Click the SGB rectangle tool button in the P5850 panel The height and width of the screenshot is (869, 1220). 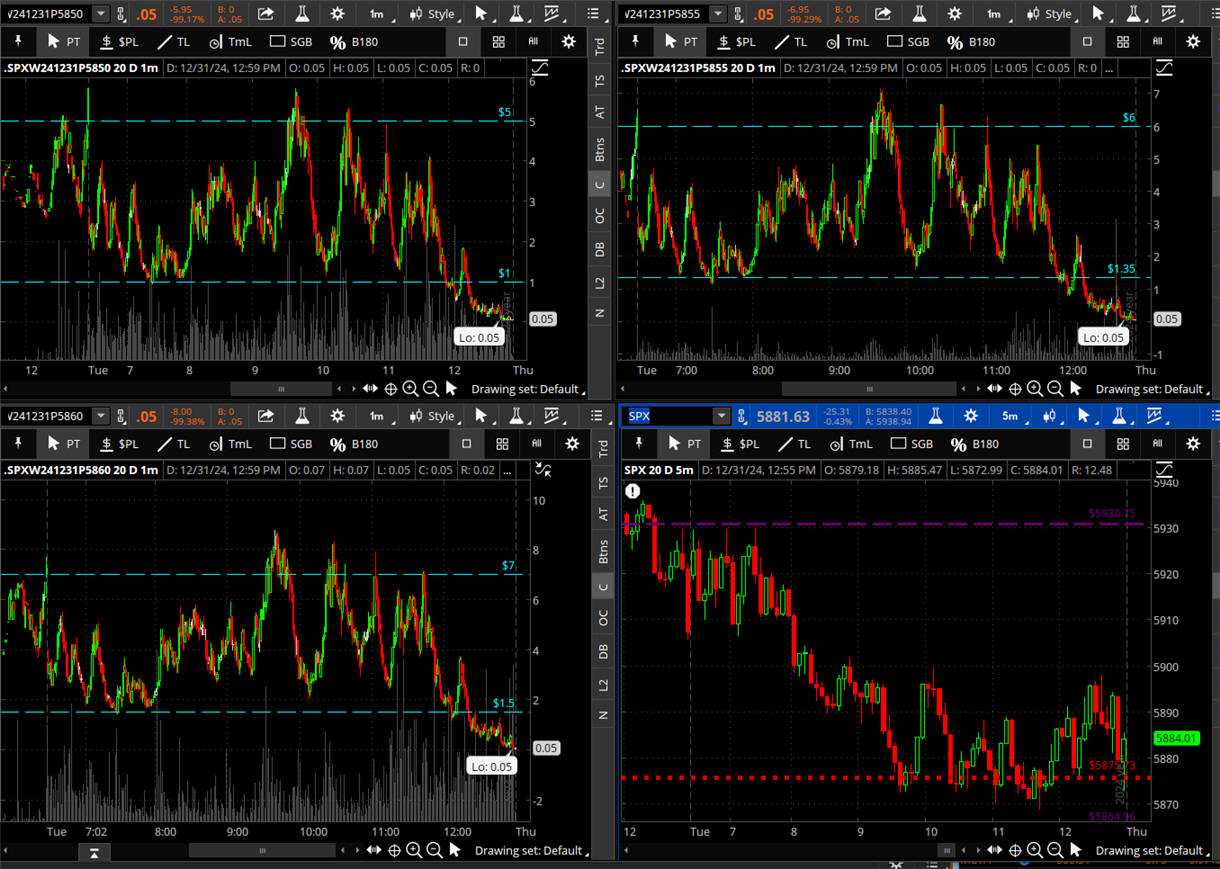pyautogui.click(x=289, y=42)
